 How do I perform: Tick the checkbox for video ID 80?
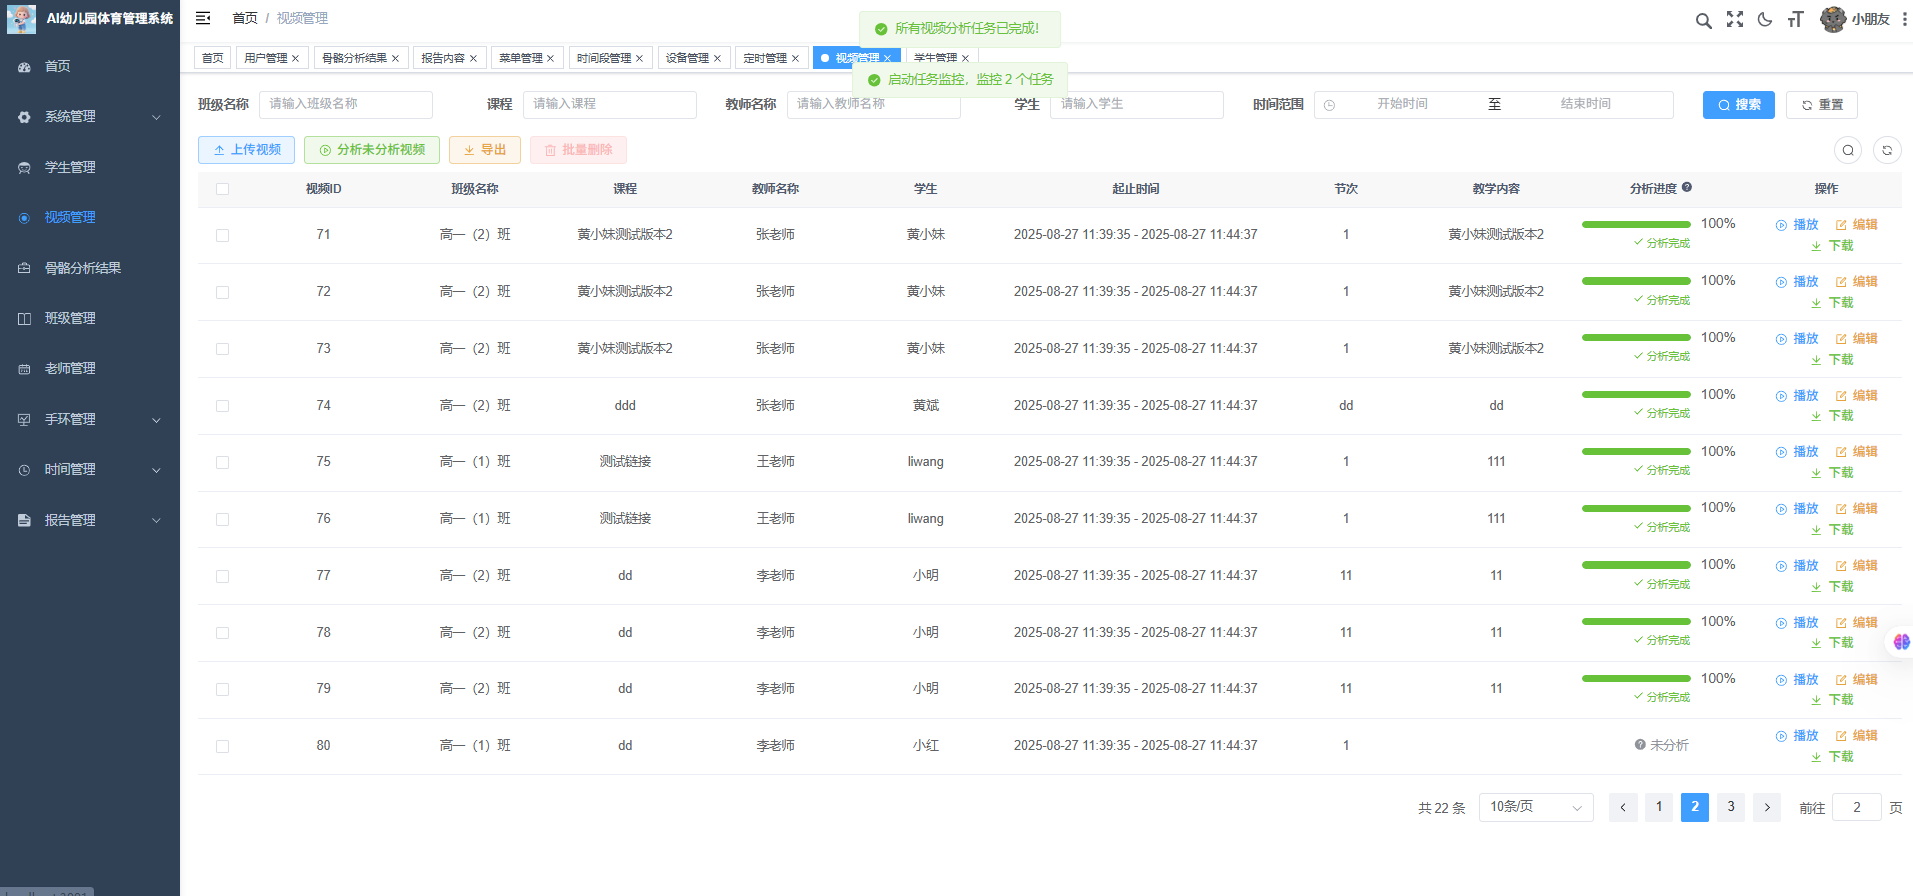point(222,746)
